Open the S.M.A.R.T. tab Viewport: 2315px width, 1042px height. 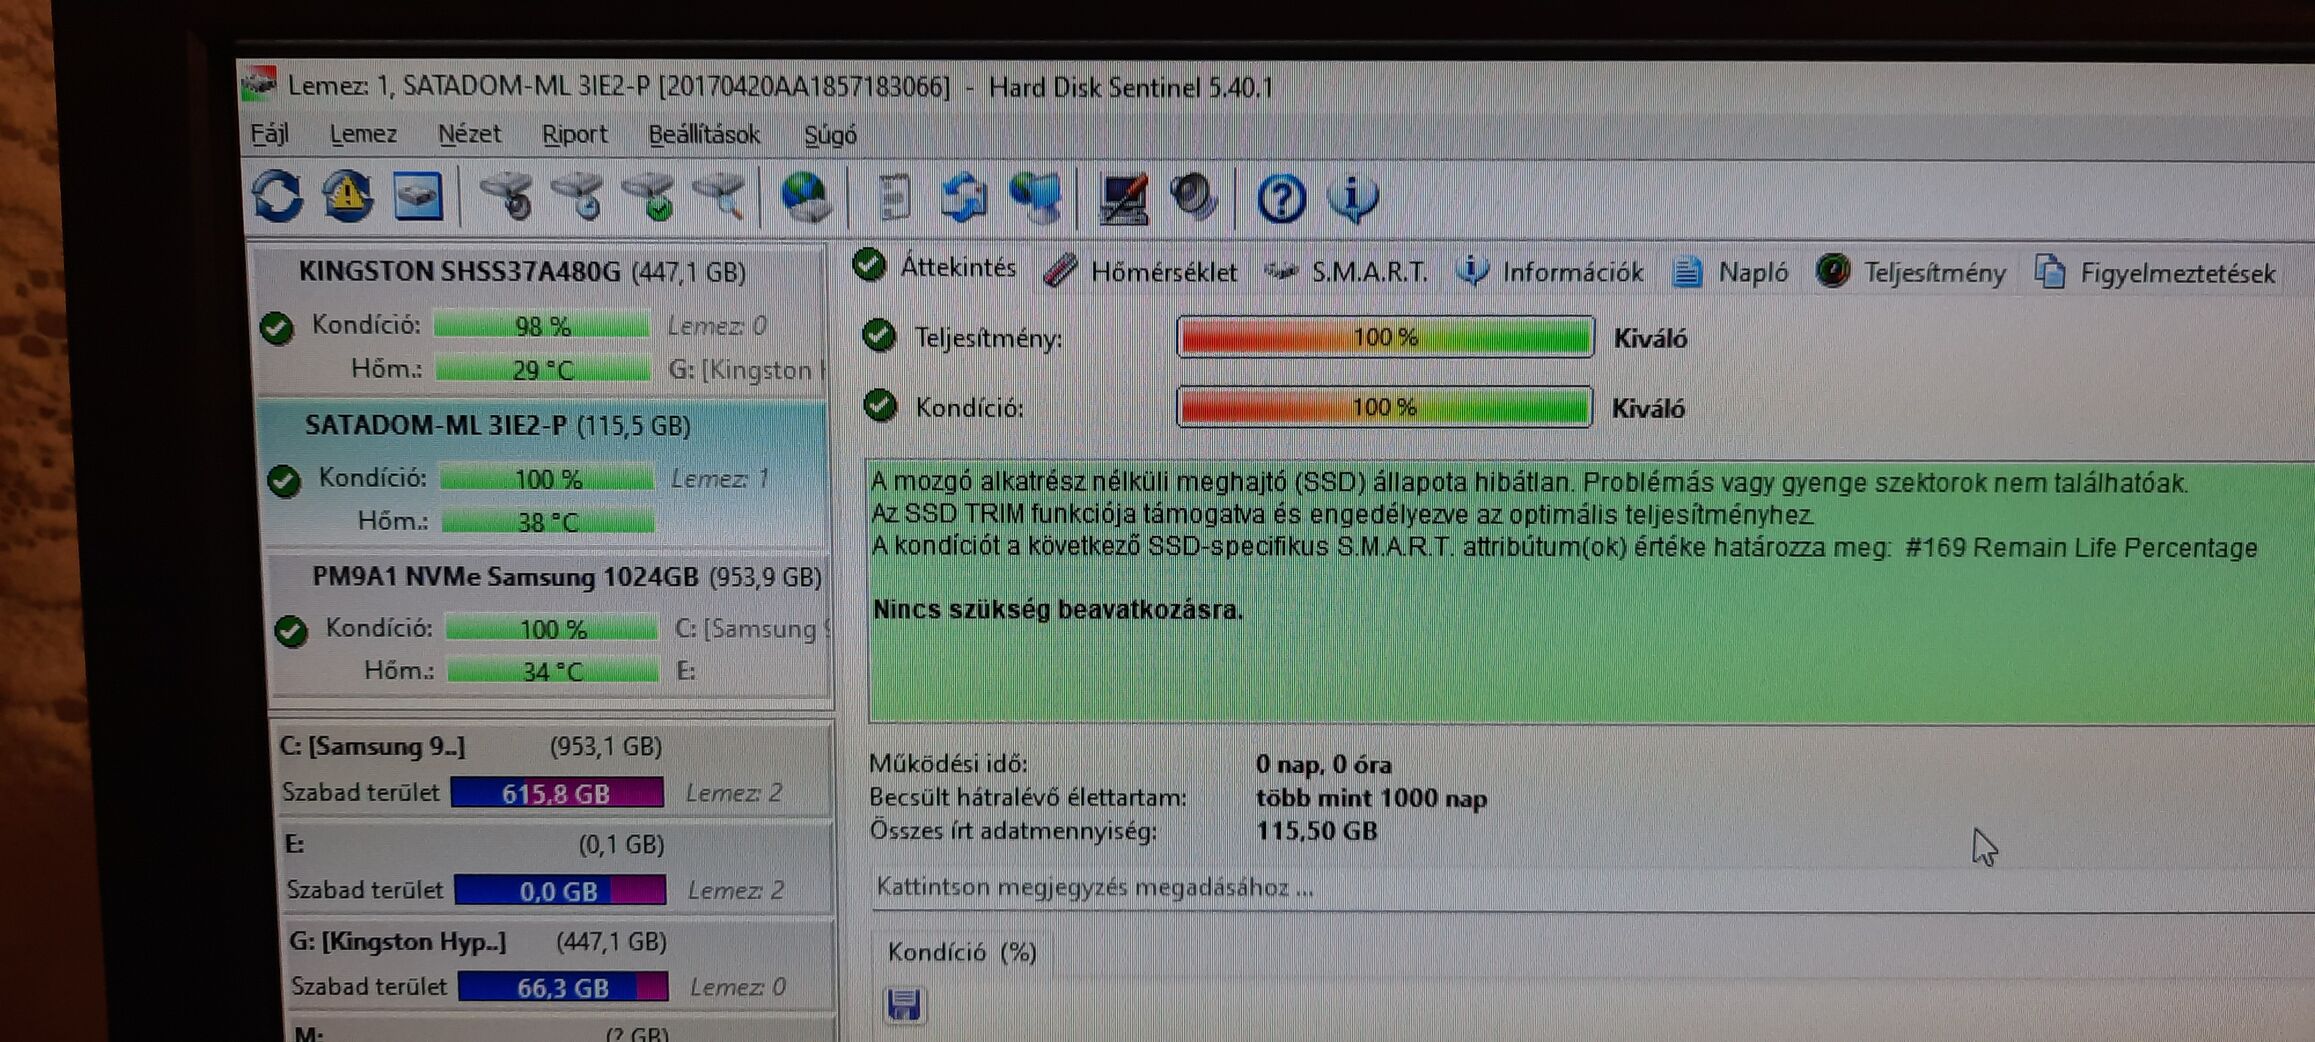1346,271
